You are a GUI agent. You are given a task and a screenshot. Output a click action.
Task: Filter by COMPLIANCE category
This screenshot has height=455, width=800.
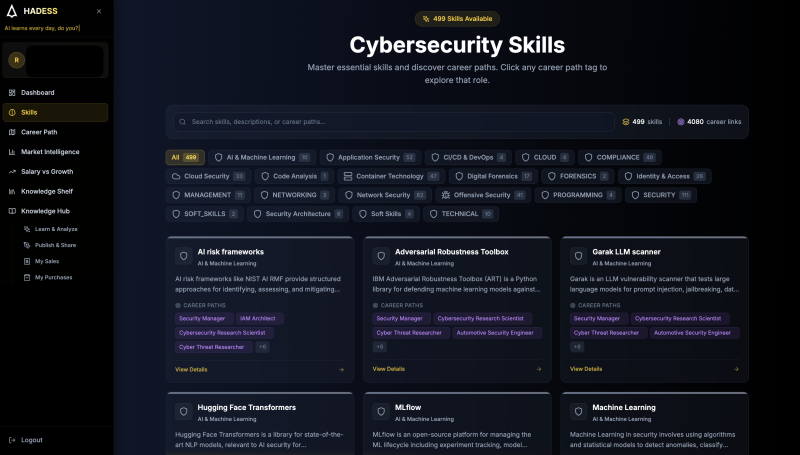coord(620,158)
